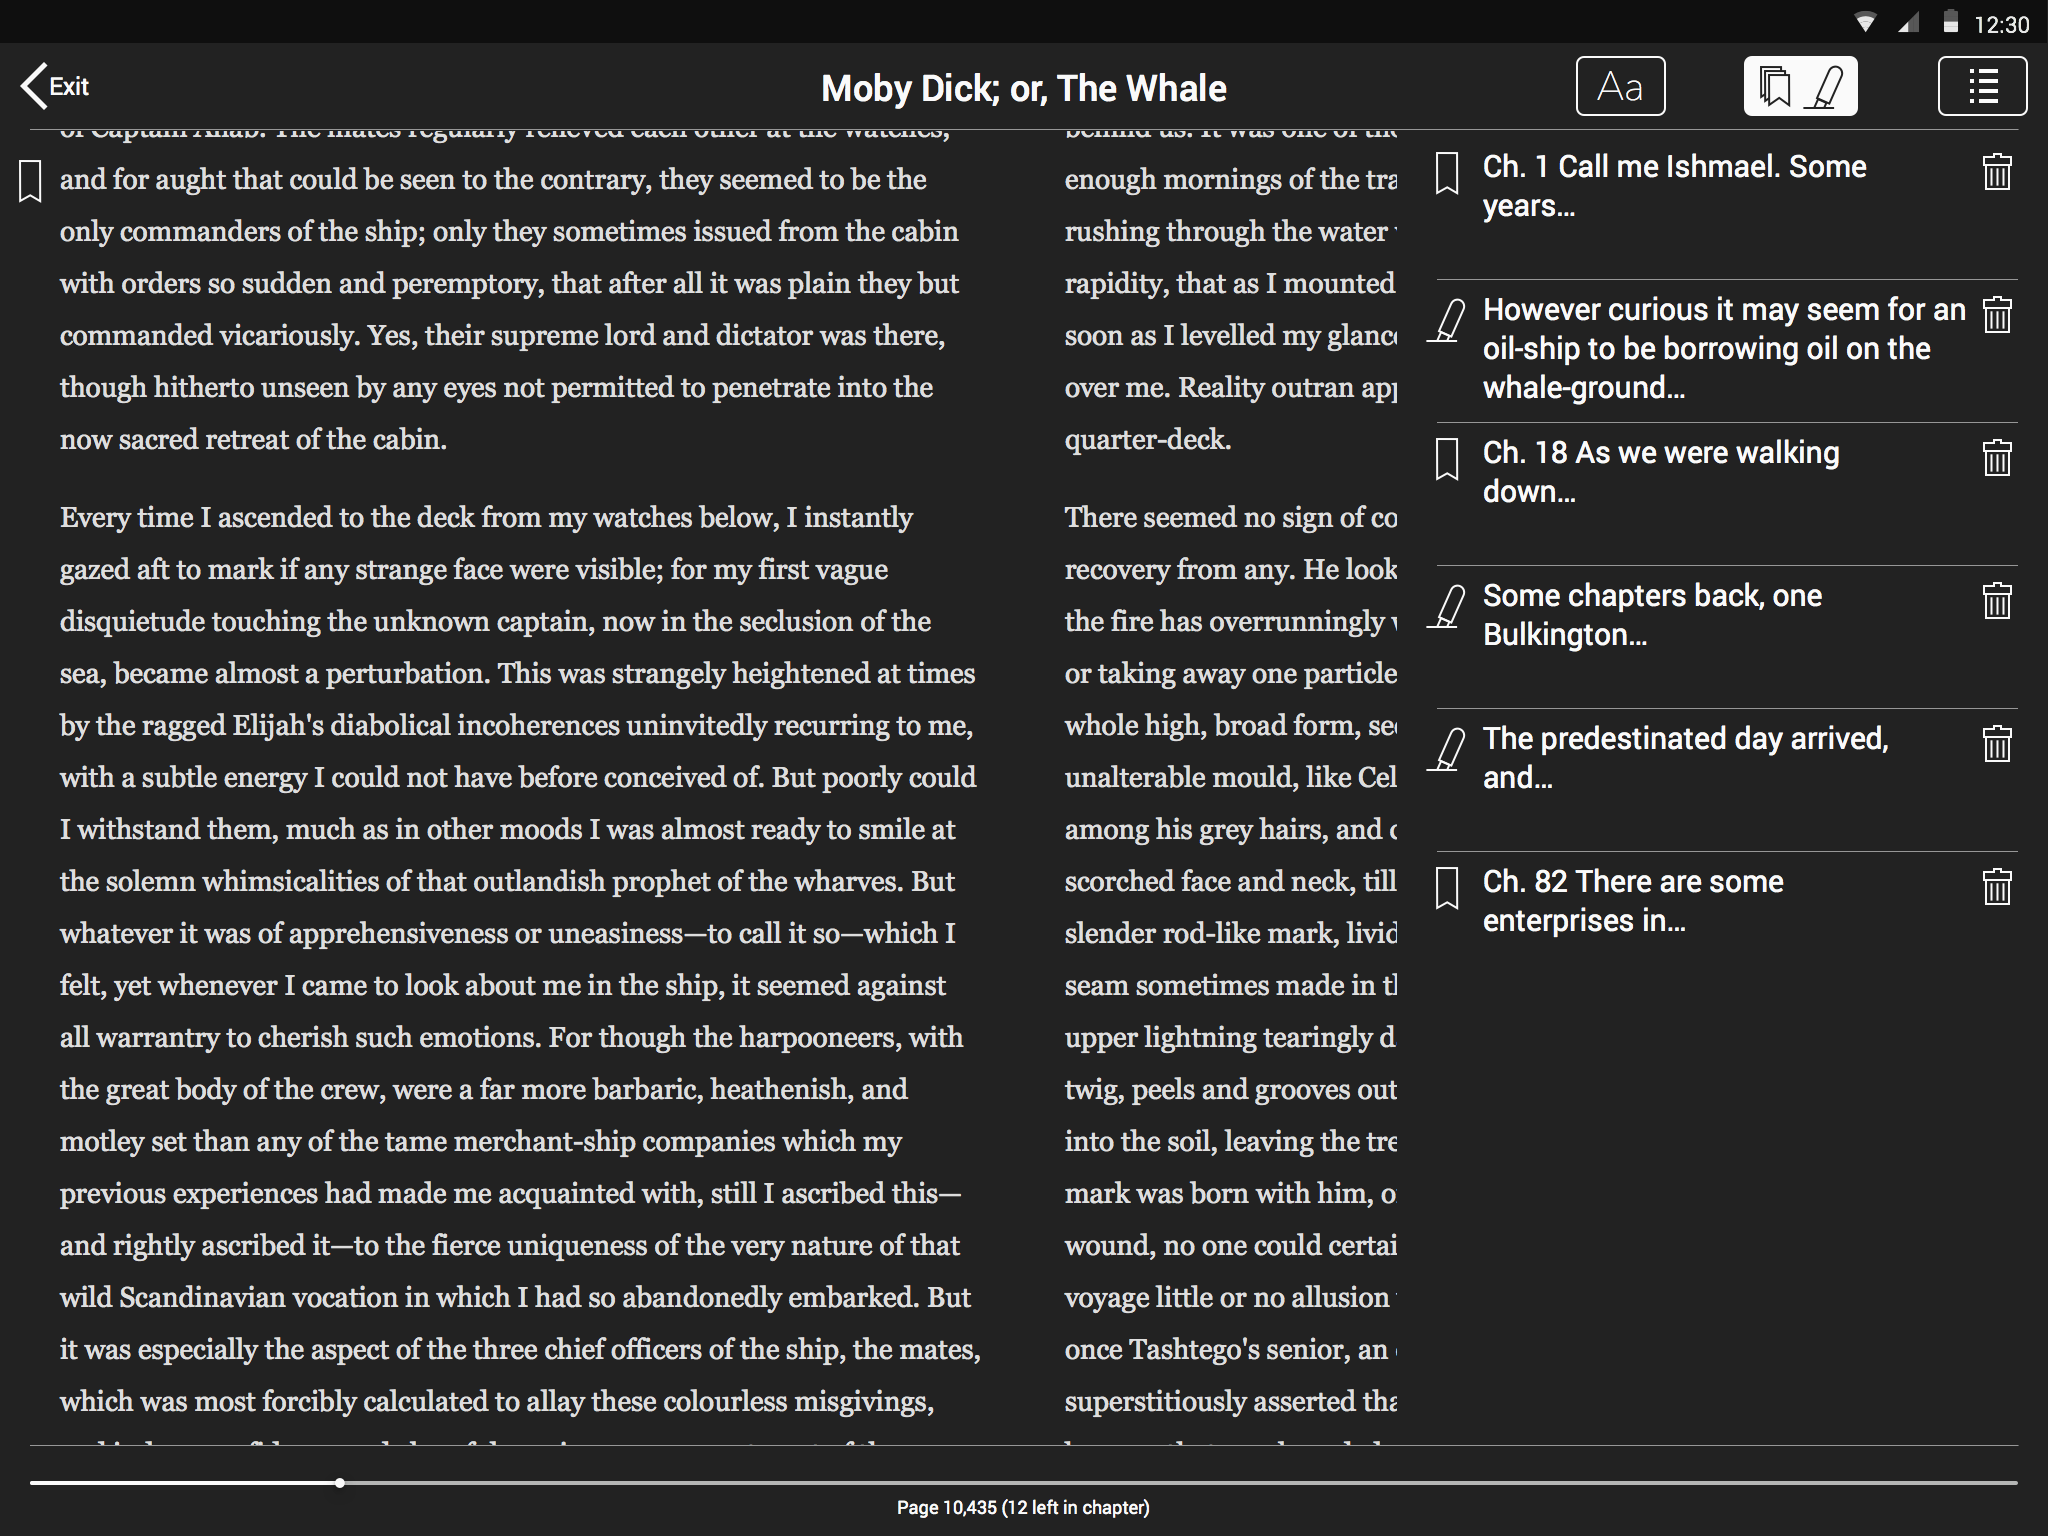Delete the oil-ship borrowing oil highlight
Viewport: 2048px width, 1536px height.
1996,316
